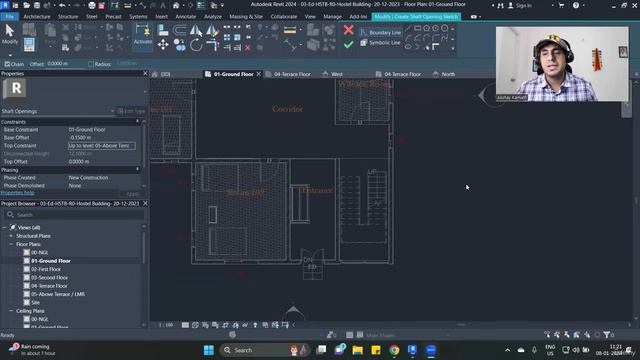The width and height of the screenshot is (640, 360).
Task: Enable the Radius checkbox
Action: coord(91,64)
